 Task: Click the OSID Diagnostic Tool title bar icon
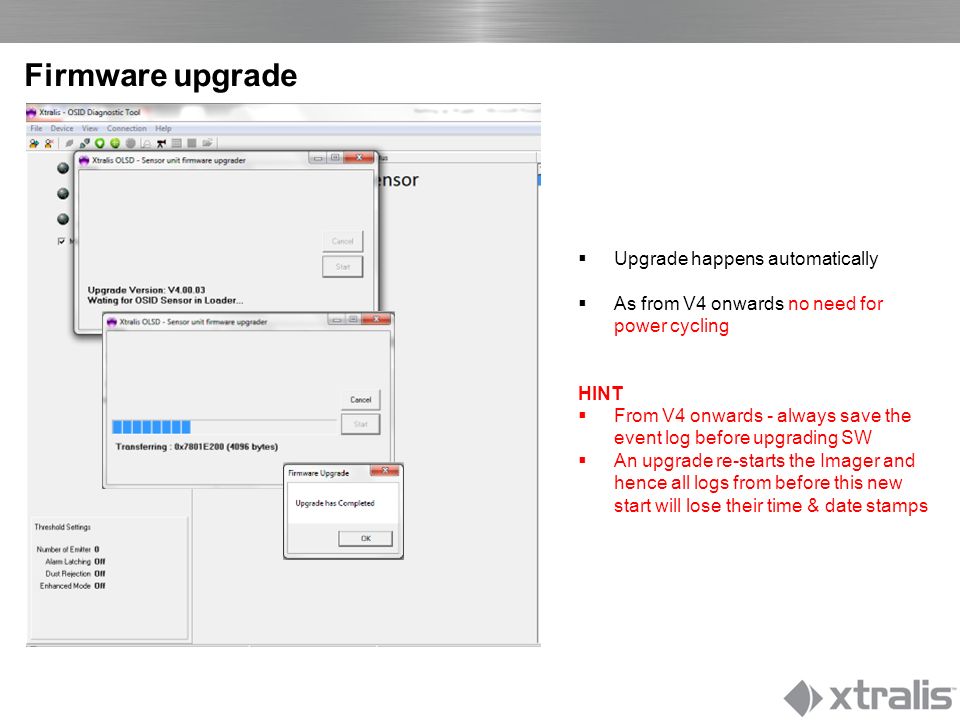(31, 113)
